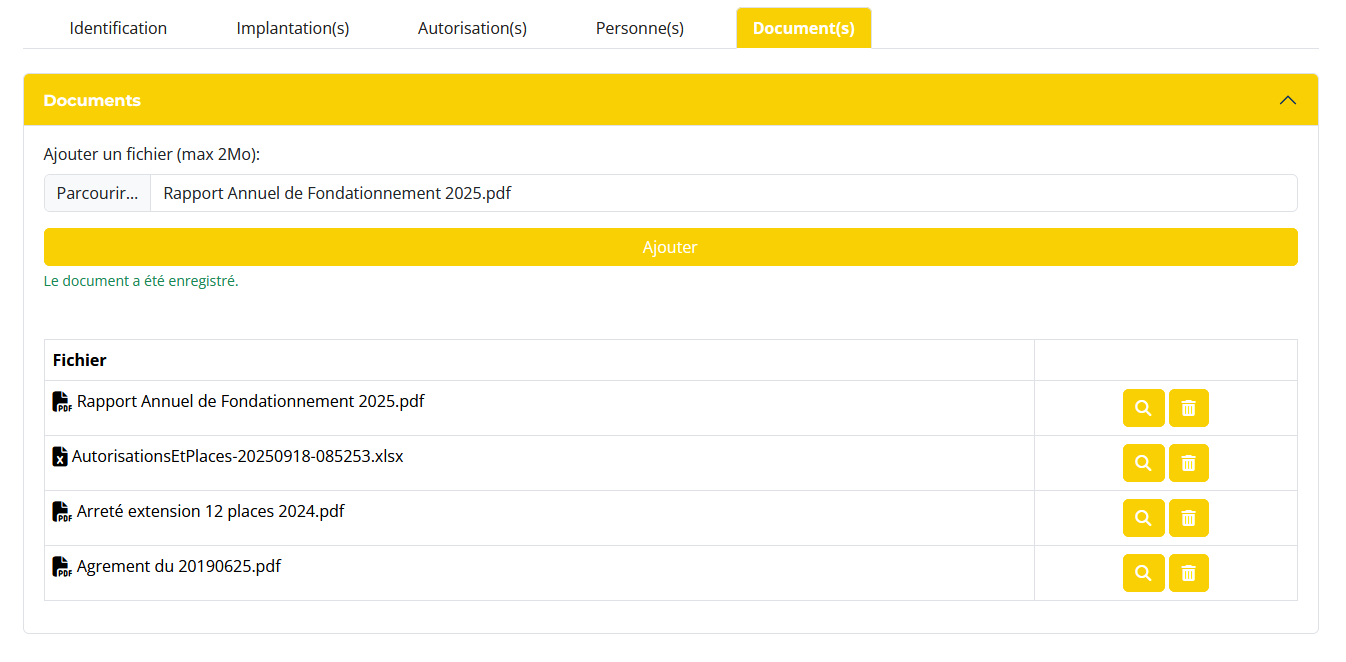Image resolution: width=1346 pixels, height=662 pixels.
Task: Click Parcourir... to browse files
Action: pyautogui.click(x=97, y=193)
